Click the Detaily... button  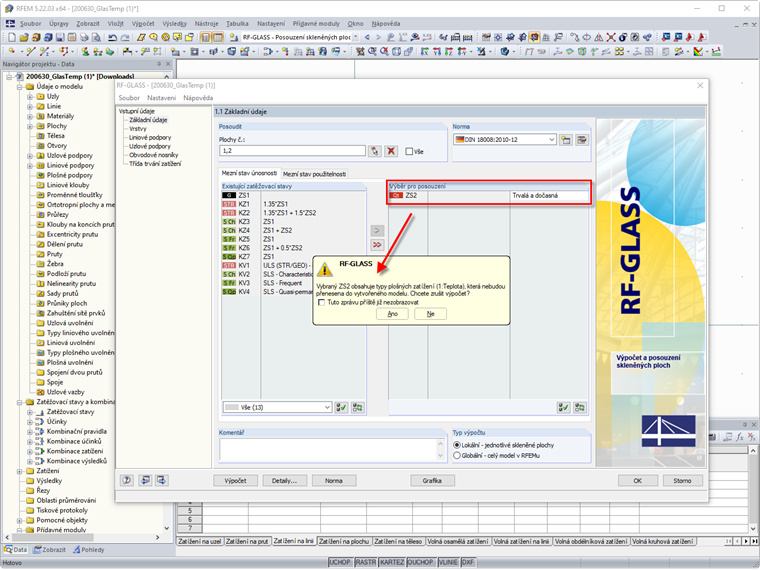click(x=285, y=481)
